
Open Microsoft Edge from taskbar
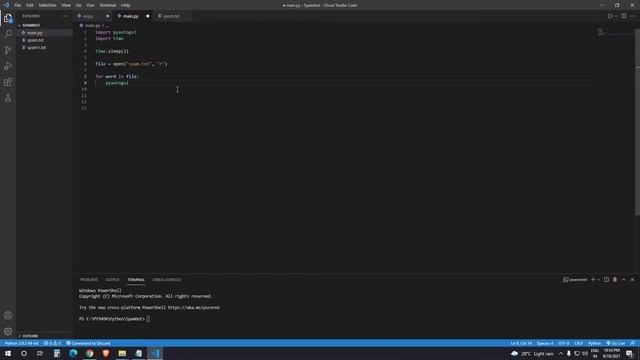tap(73, 353)
